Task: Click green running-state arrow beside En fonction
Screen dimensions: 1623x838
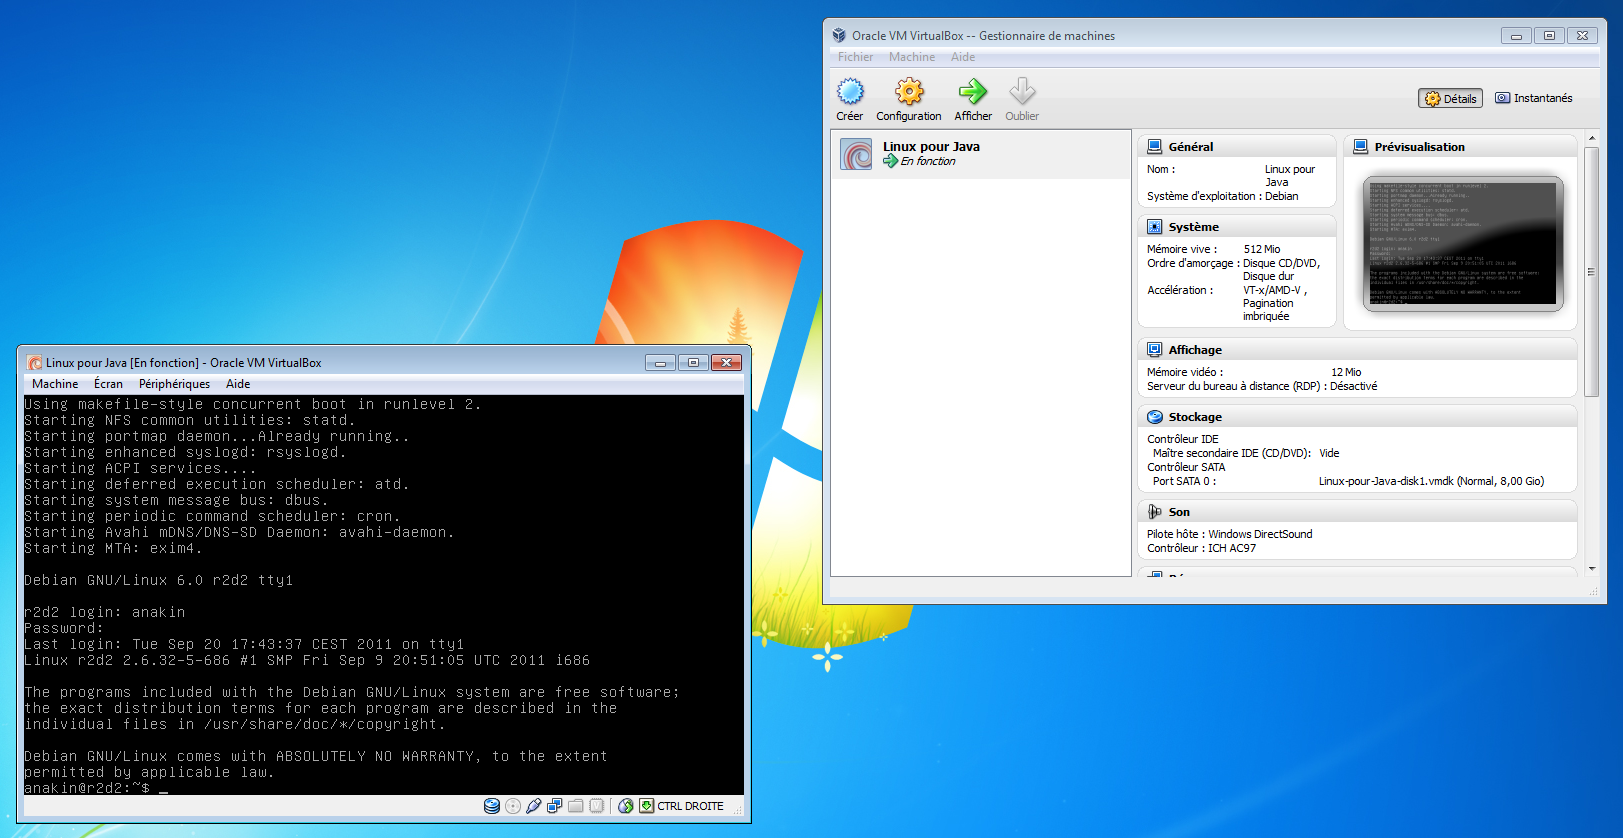Action: pyautogui.click(x=890, y=161)
